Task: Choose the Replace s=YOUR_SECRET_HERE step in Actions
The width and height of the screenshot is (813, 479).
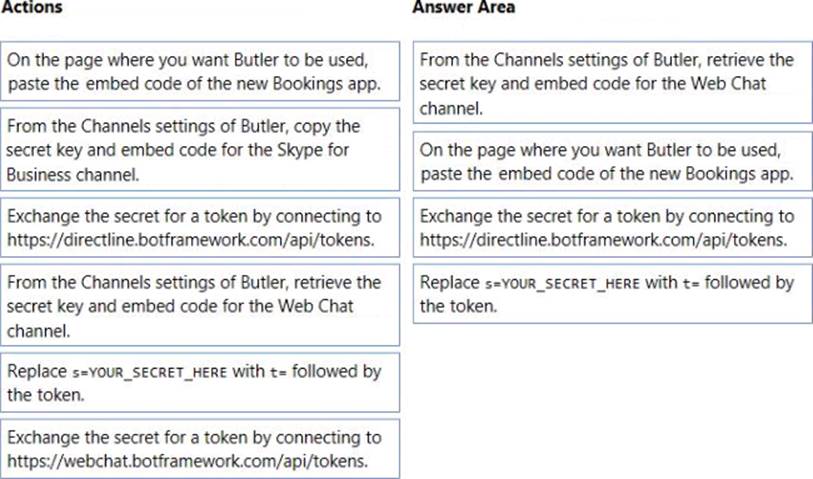Action: pyautogui.click(x=200, y=382)
